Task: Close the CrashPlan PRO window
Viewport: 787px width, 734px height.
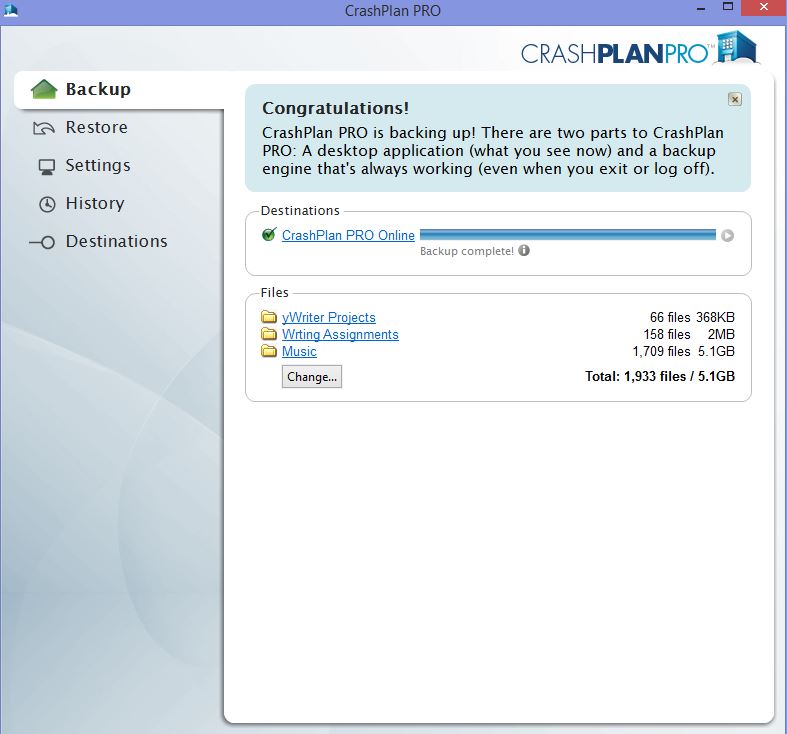Action: tap(763, 8)
